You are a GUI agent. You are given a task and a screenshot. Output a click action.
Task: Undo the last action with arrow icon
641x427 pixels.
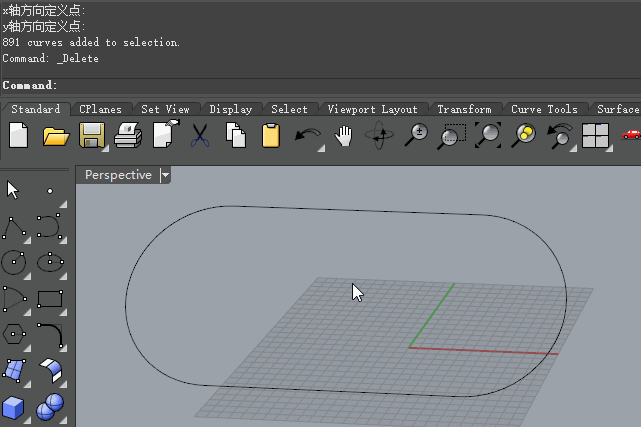(307, 136)
